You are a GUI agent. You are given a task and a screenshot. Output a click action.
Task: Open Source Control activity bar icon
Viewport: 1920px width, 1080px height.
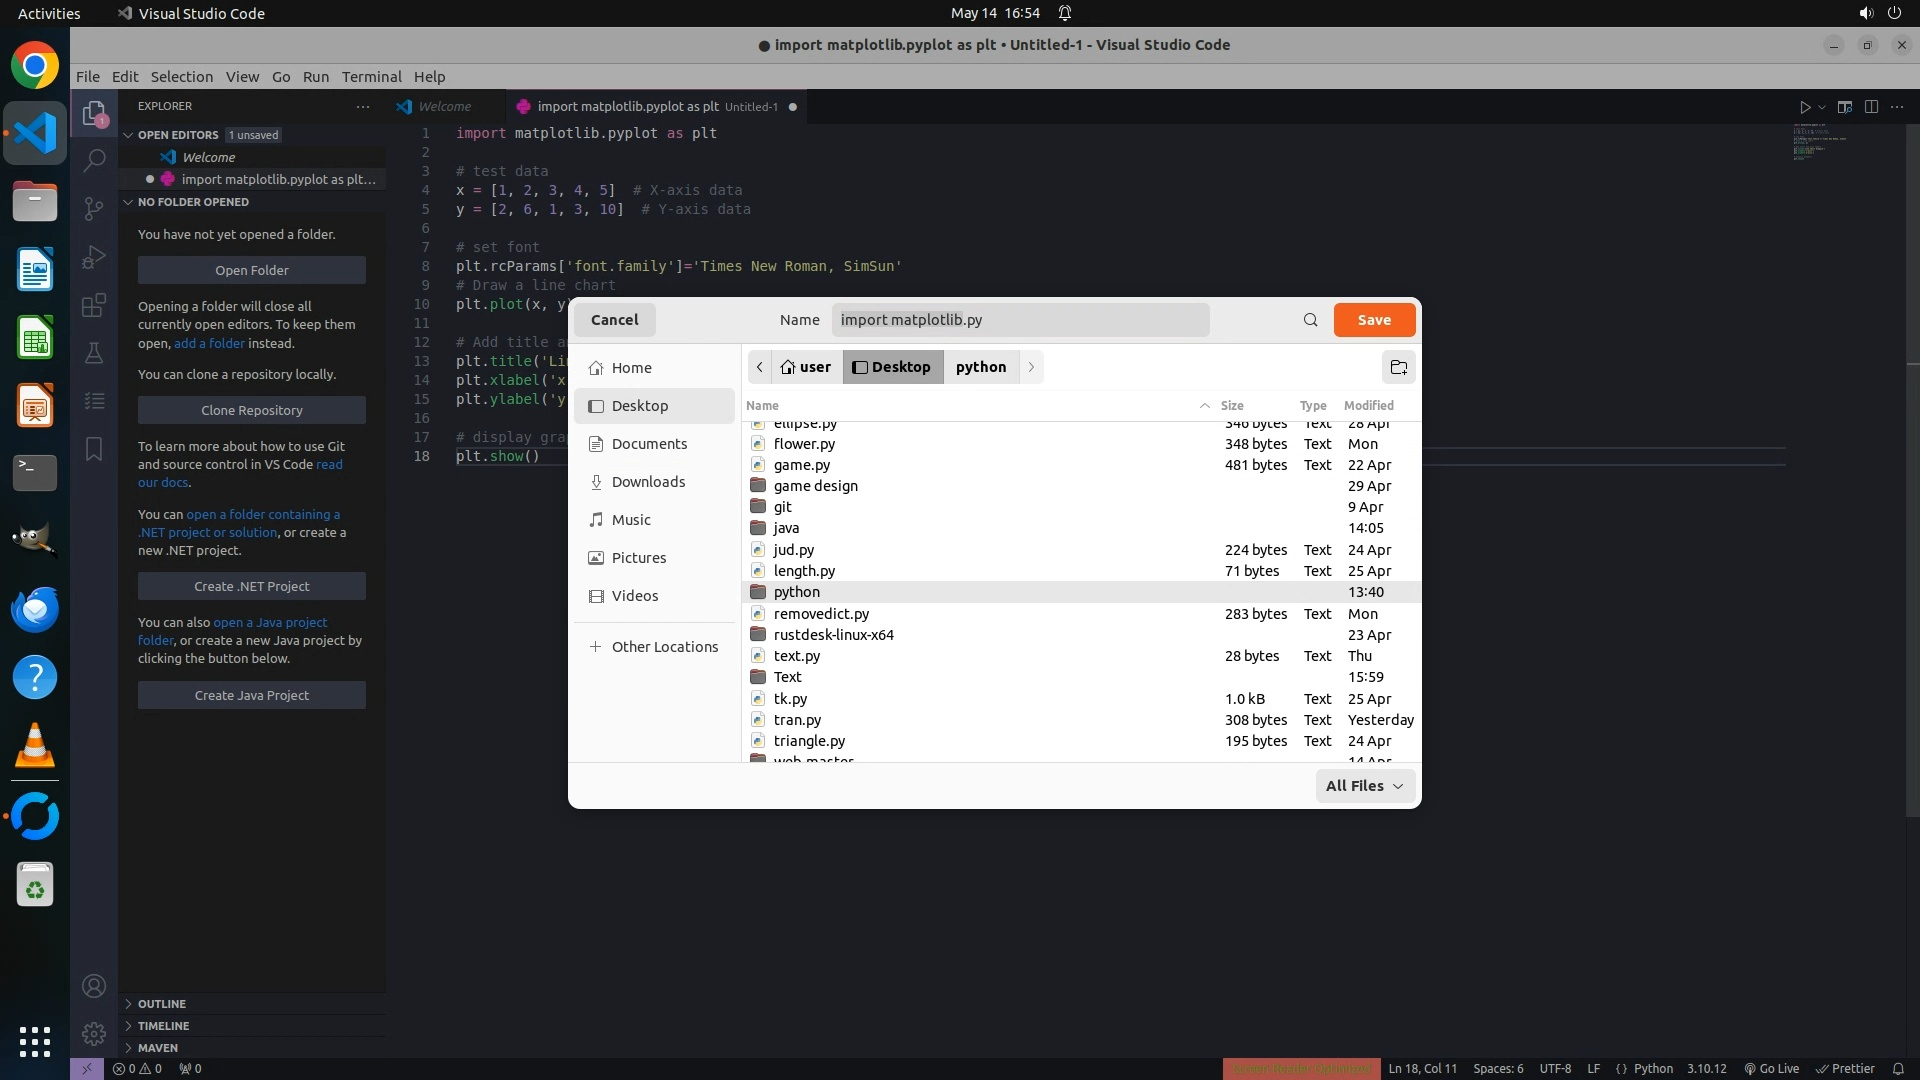coord(94,208)
